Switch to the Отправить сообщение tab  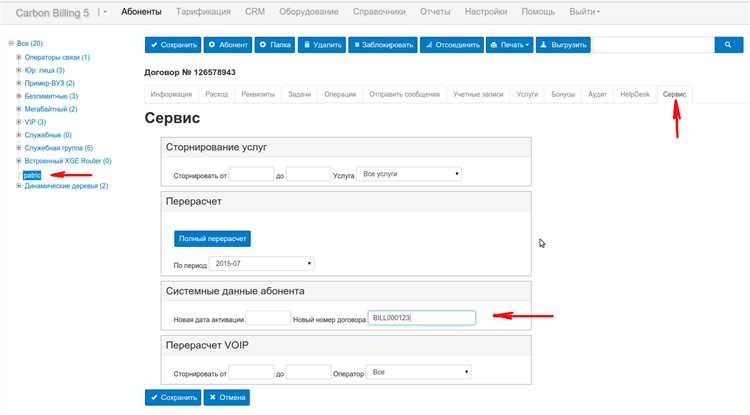tap(404, 94)
